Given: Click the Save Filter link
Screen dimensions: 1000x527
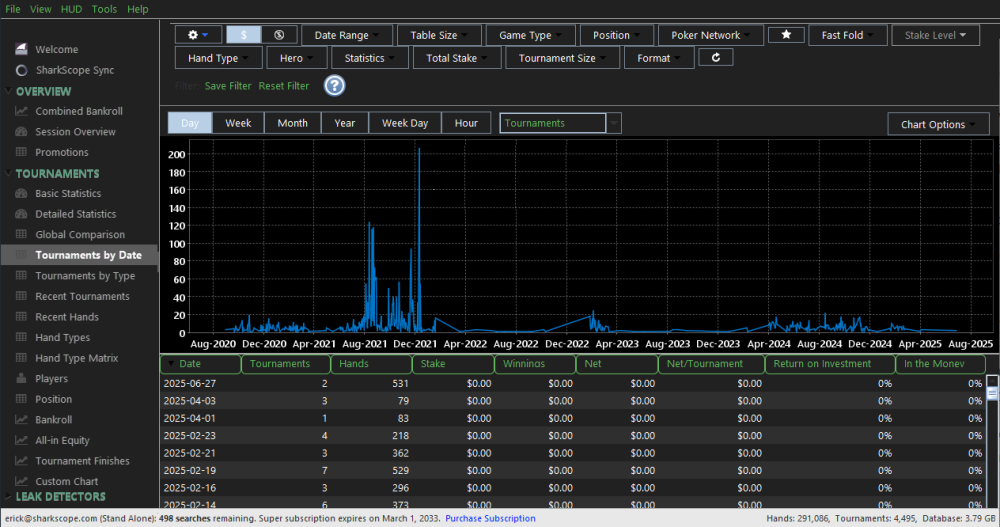Looking at the screenshot, I should [228, 86].
